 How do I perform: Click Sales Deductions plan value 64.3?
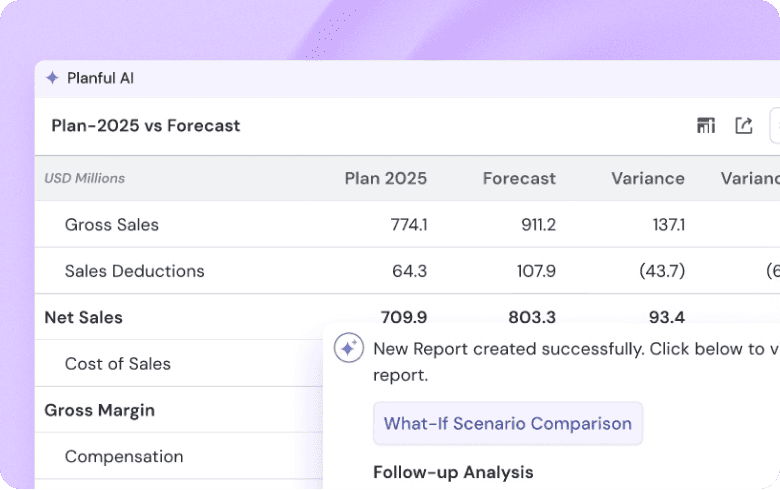point(409,271)
